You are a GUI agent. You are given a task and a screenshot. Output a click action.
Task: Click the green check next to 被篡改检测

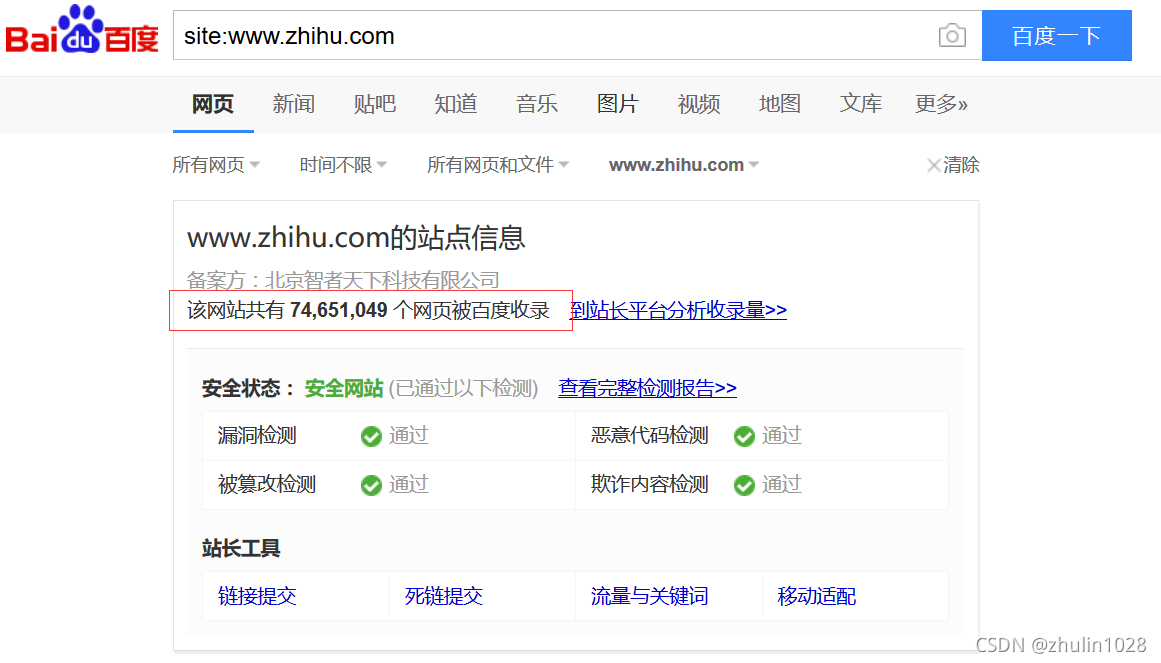371,485
